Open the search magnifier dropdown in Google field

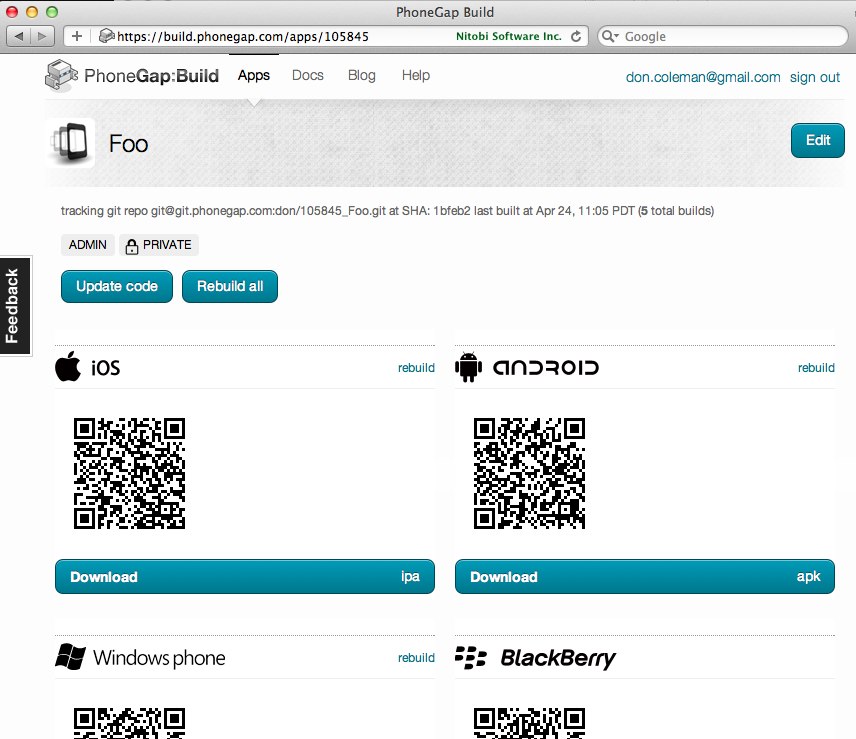[x=610, y=37]
